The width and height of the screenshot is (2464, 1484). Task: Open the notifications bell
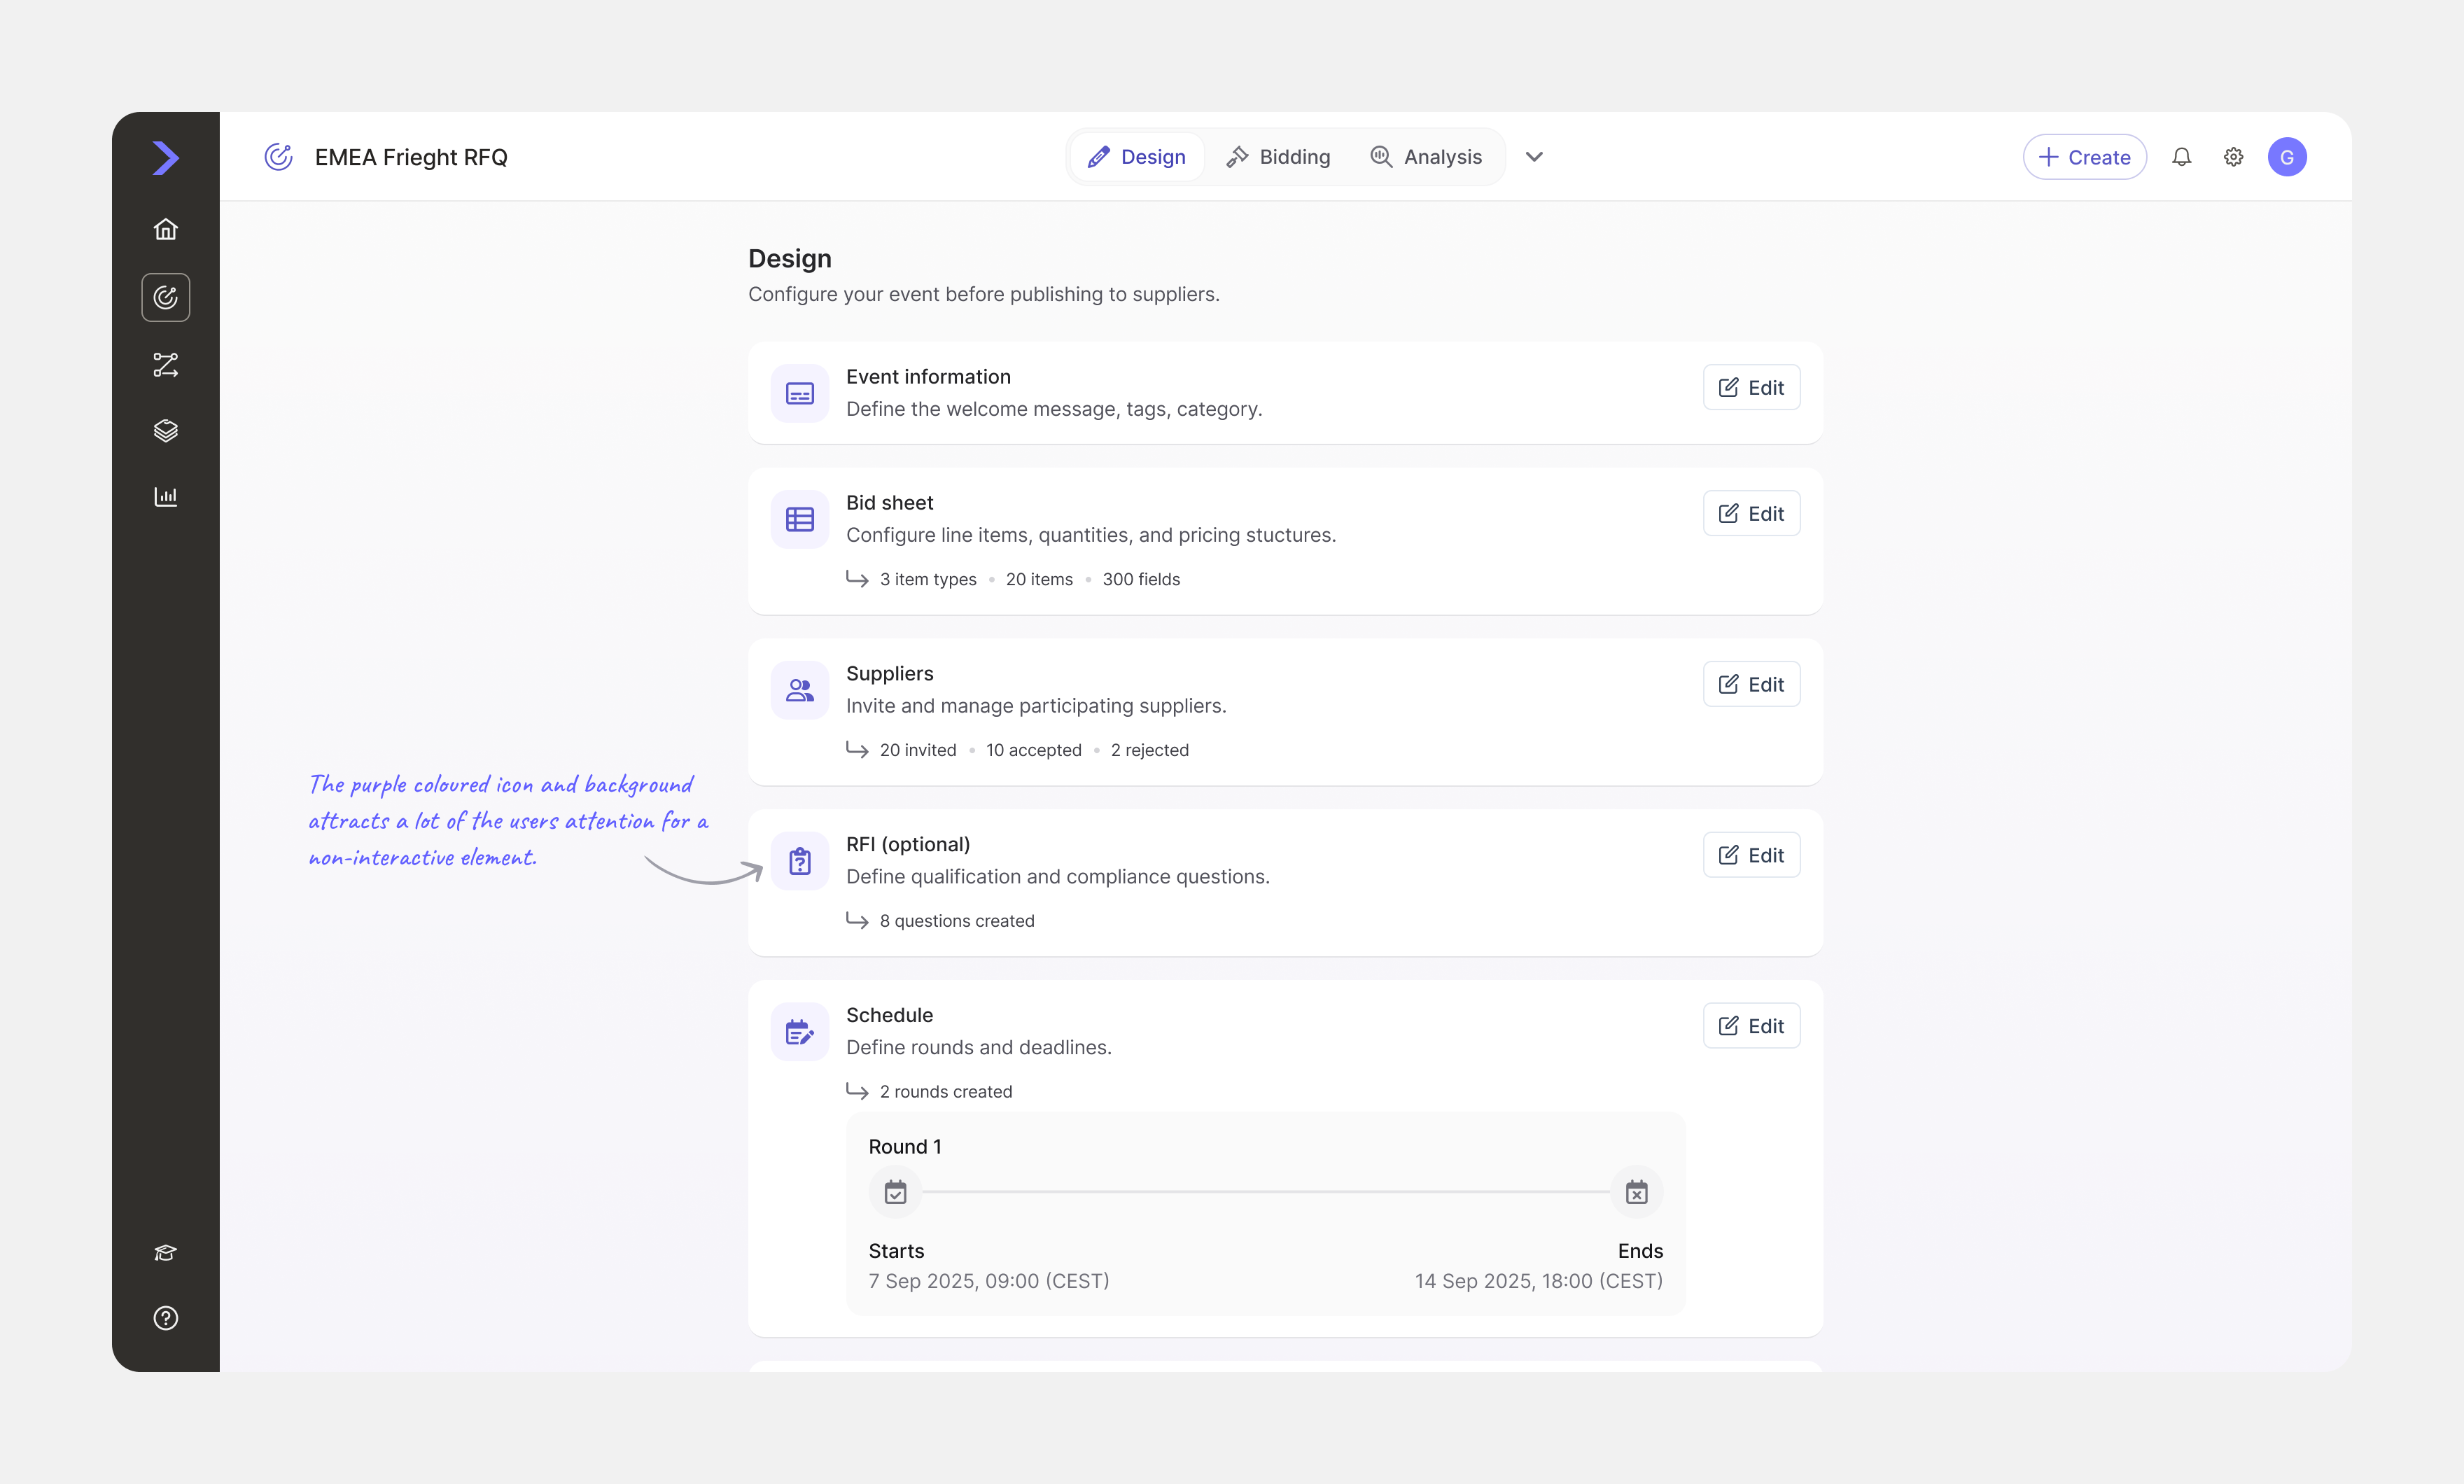[2182, 157]
